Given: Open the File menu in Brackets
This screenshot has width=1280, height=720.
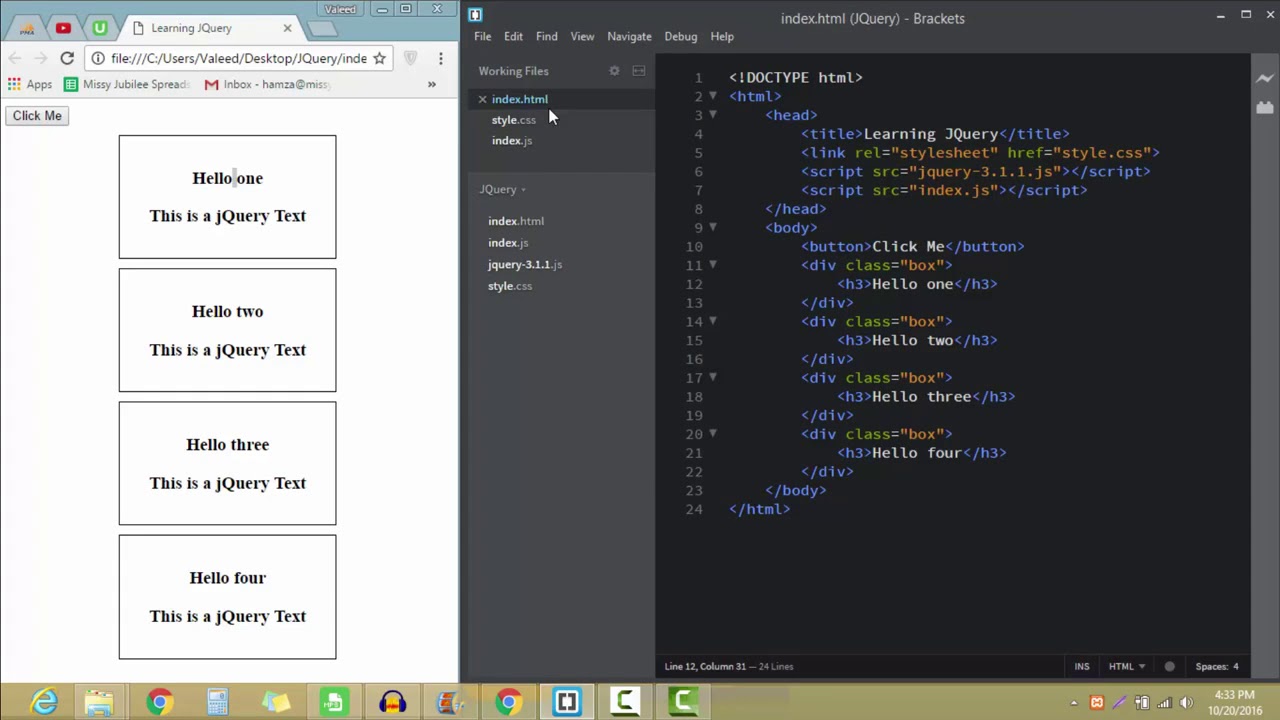Looking at the screenshot, I should 482,36.
